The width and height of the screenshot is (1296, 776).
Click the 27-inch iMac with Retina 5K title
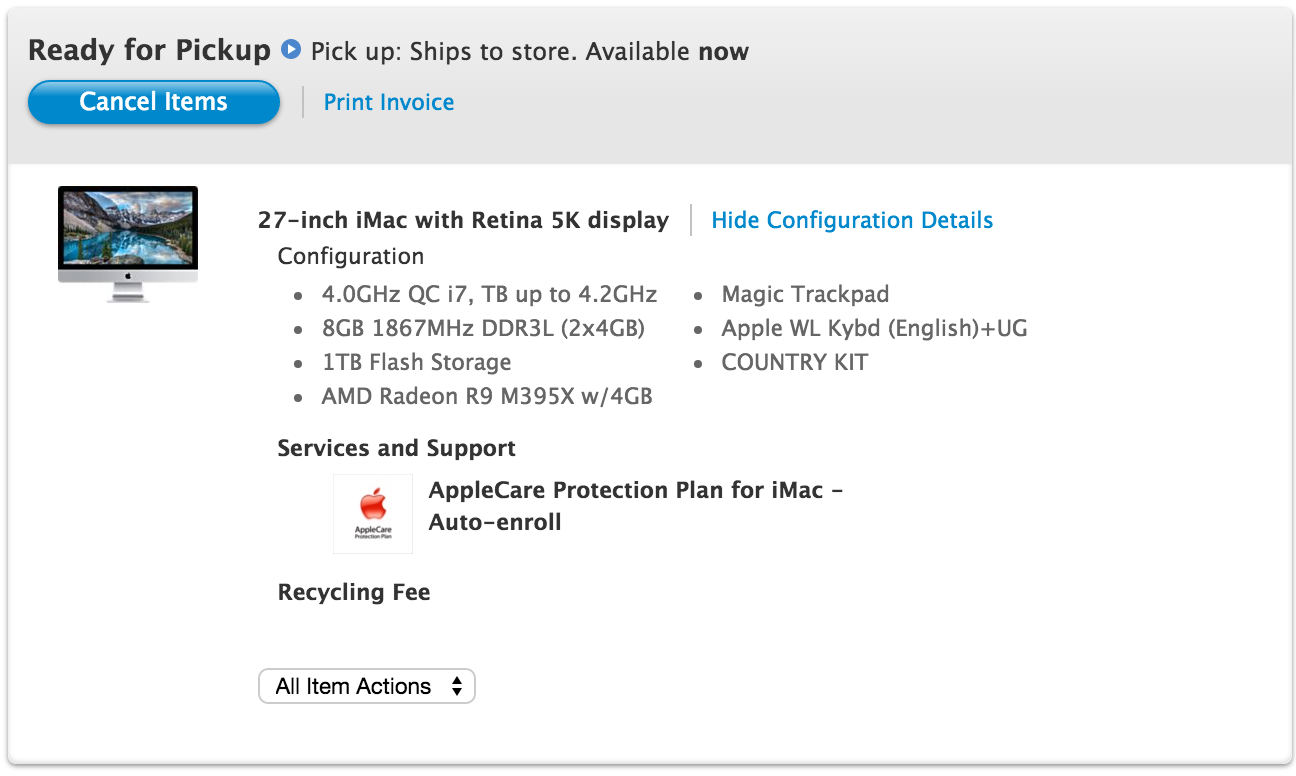click(463, 220)
